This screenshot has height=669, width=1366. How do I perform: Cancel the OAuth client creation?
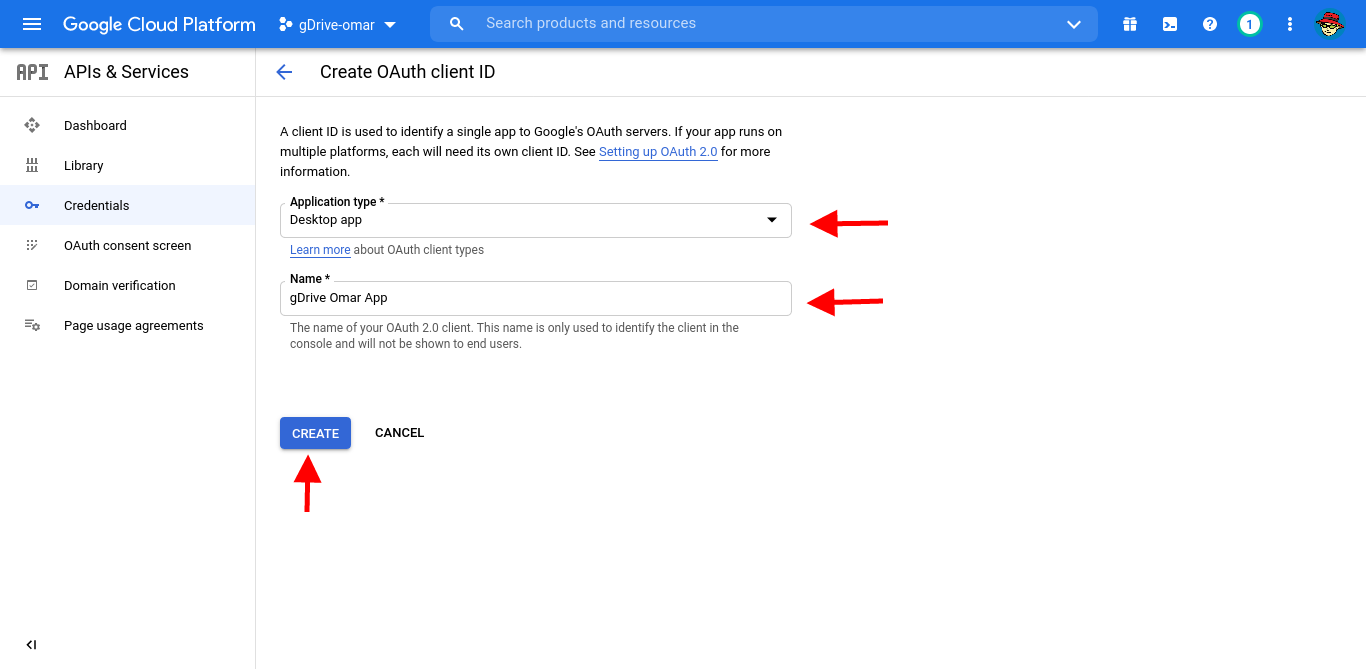399,432
